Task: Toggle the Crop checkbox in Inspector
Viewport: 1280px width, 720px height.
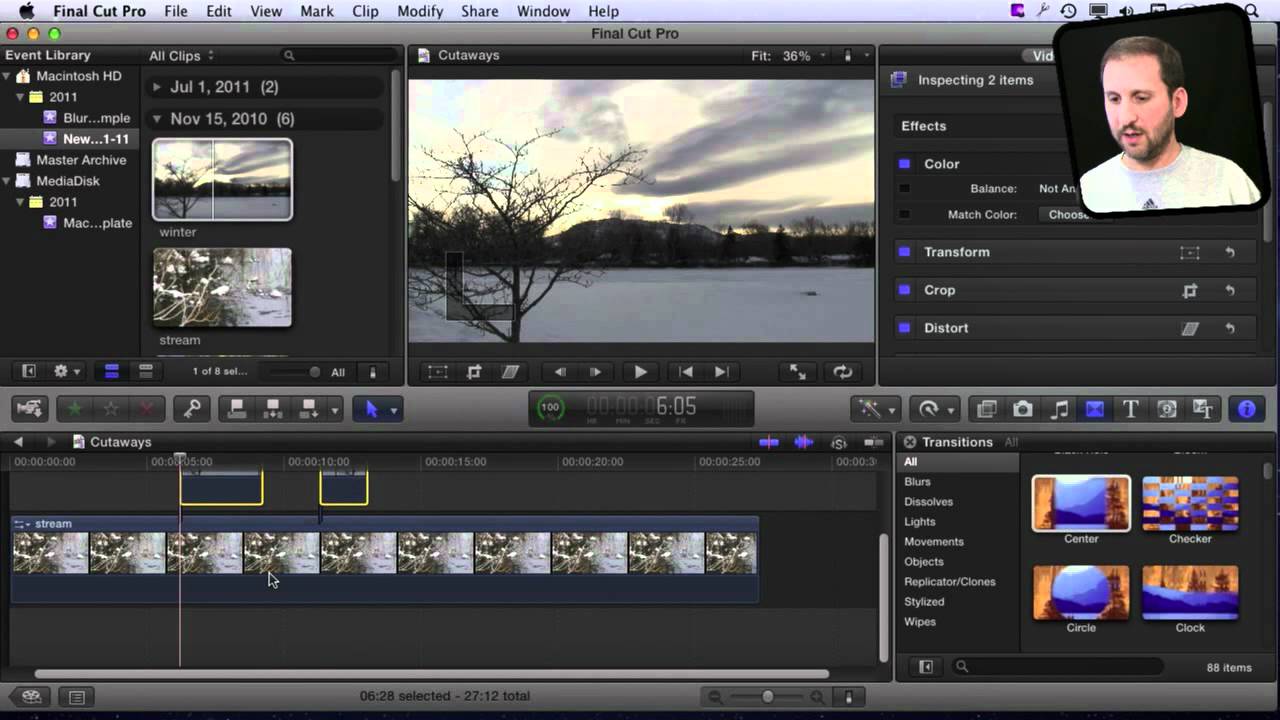Action: pyautogui.click(x=904, y=290)
